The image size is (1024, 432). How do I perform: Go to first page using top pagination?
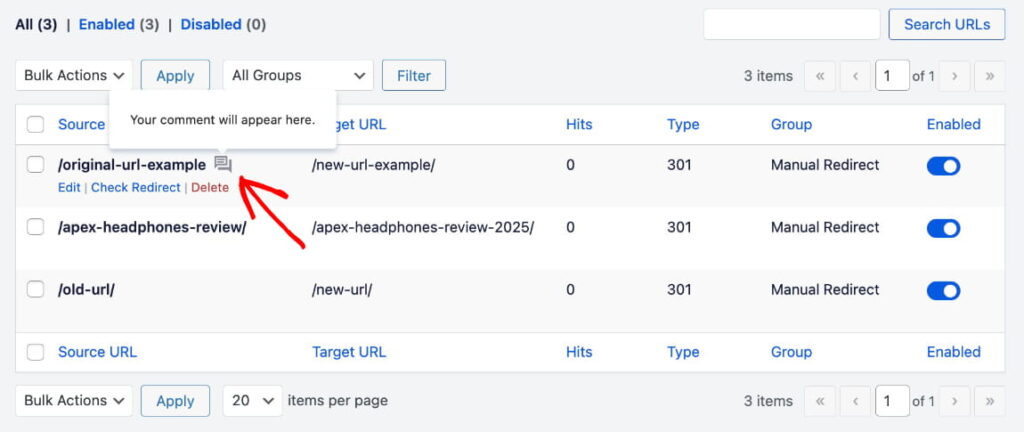tap(820, 76)
